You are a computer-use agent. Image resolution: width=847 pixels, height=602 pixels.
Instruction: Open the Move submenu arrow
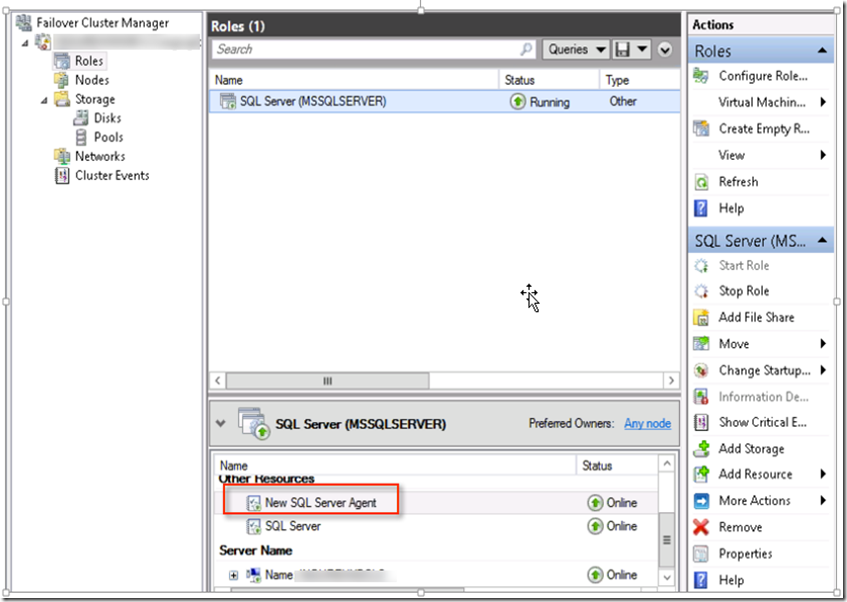[x=823, y=343]
